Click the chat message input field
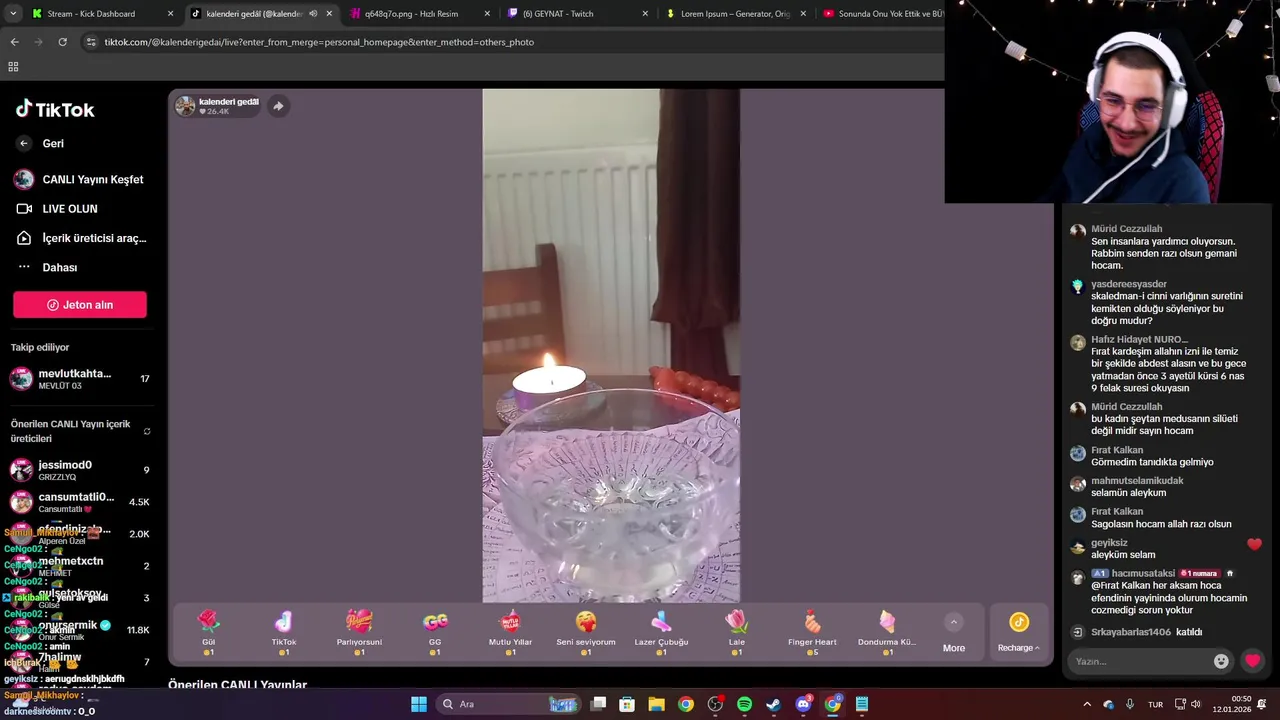The width and height of the screenshot is (1280, 720). (x=1141, y=661)
